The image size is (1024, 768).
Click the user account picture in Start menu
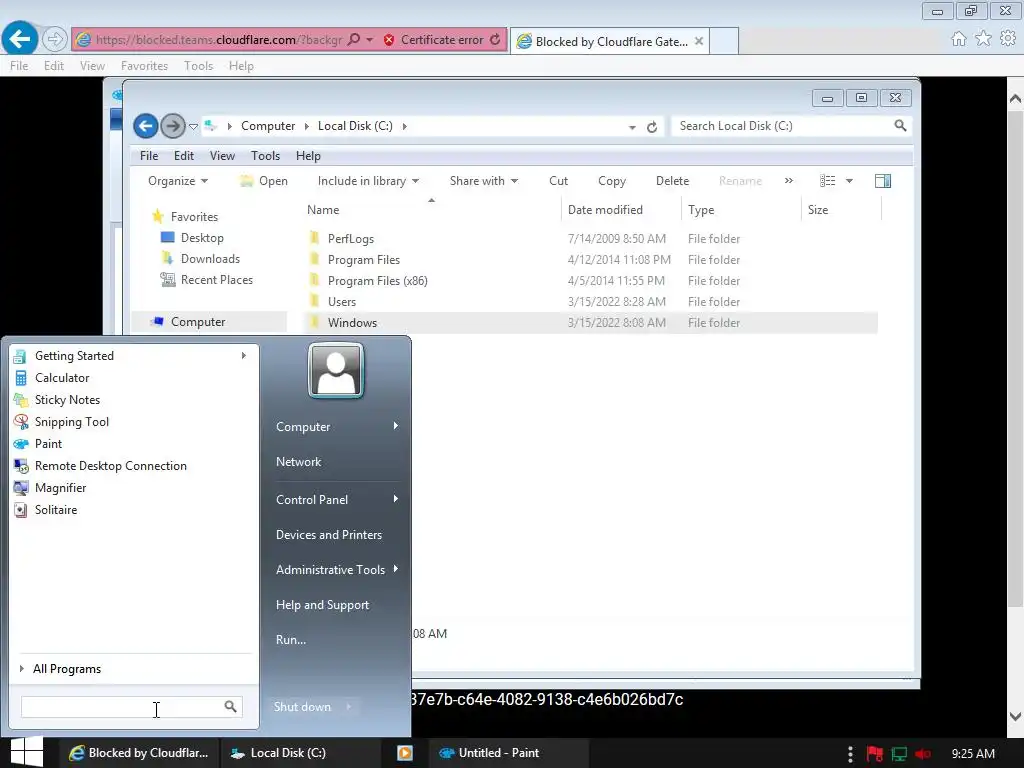pos(336,371)
